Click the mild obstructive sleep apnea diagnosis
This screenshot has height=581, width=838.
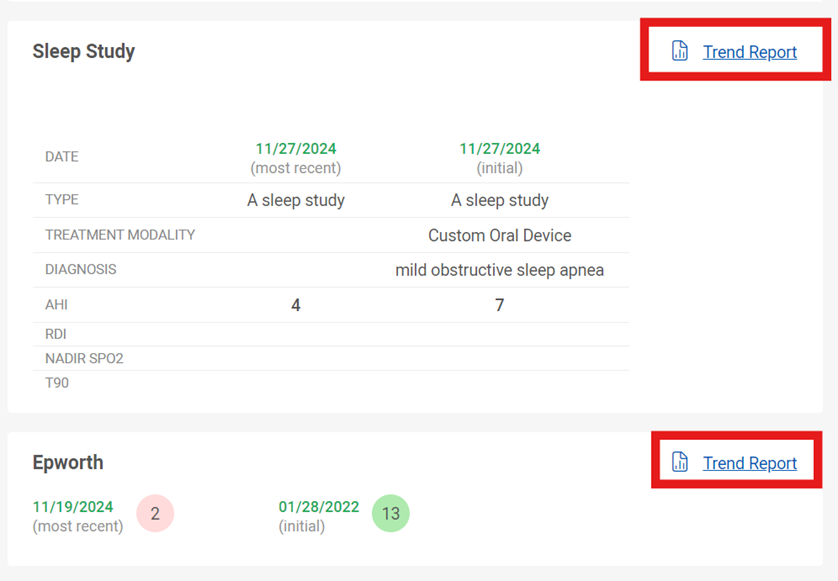tap(500, 270)
